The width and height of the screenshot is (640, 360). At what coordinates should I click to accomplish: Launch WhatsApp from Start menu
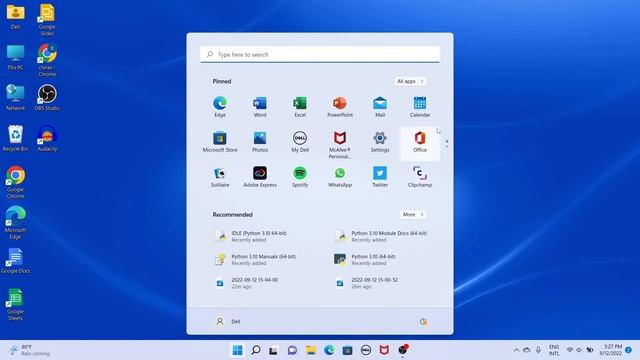pos(340,177)
